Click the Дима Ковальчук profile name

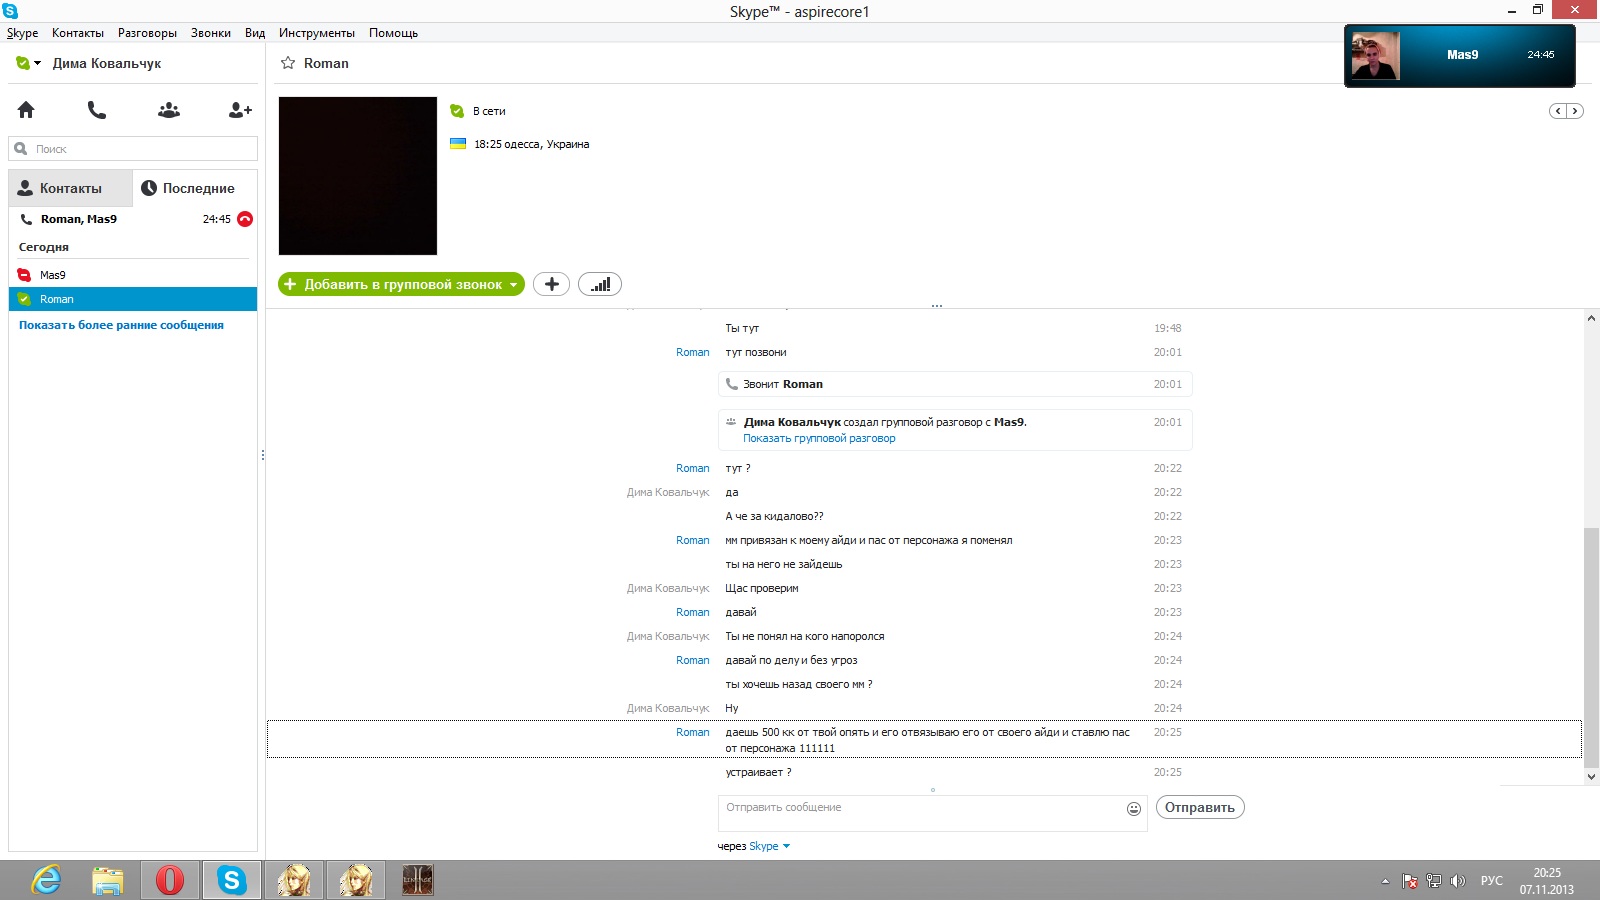[107, 63]
